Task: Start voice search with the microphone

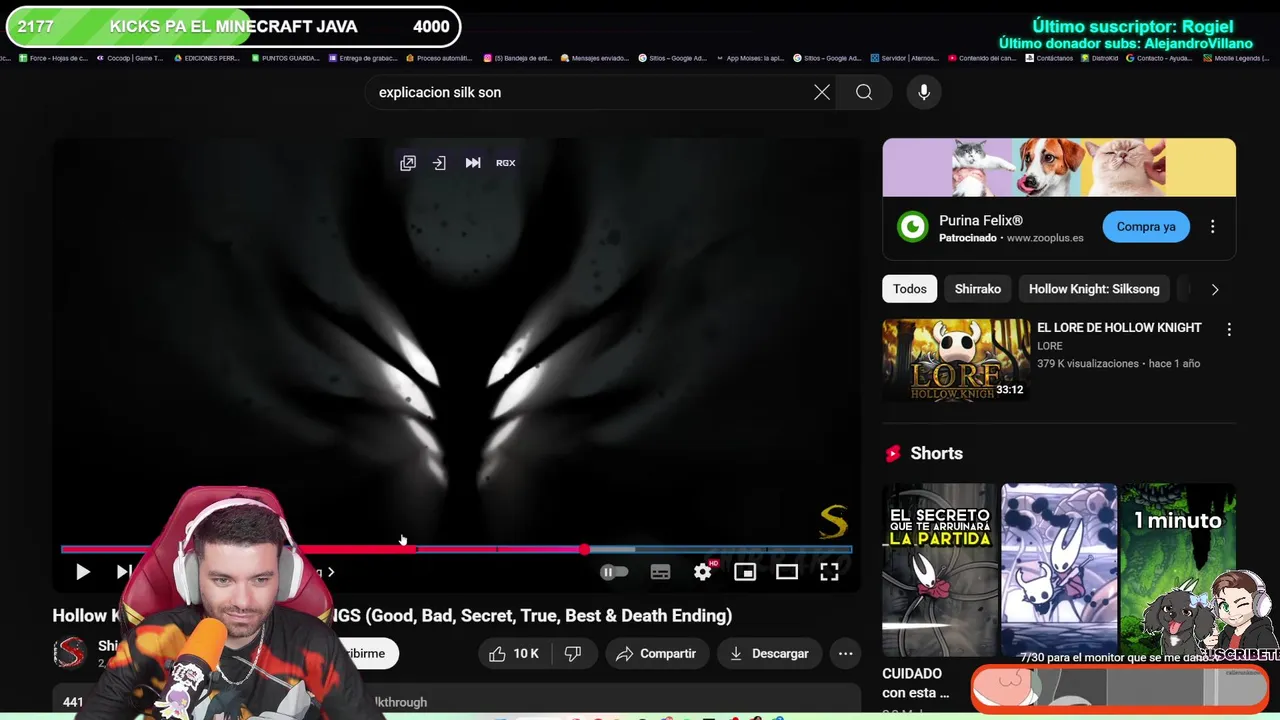Action: coord(924,92)
